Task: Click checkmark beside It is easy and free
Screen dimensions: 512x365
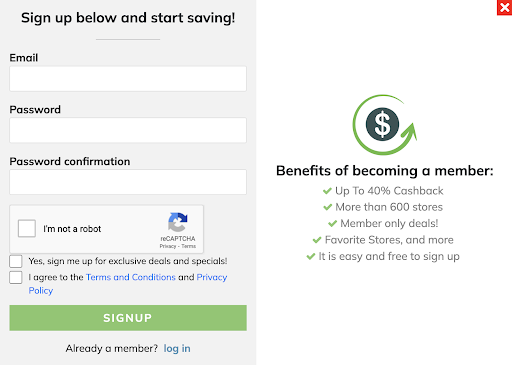Action: click(x=311, y=256)
